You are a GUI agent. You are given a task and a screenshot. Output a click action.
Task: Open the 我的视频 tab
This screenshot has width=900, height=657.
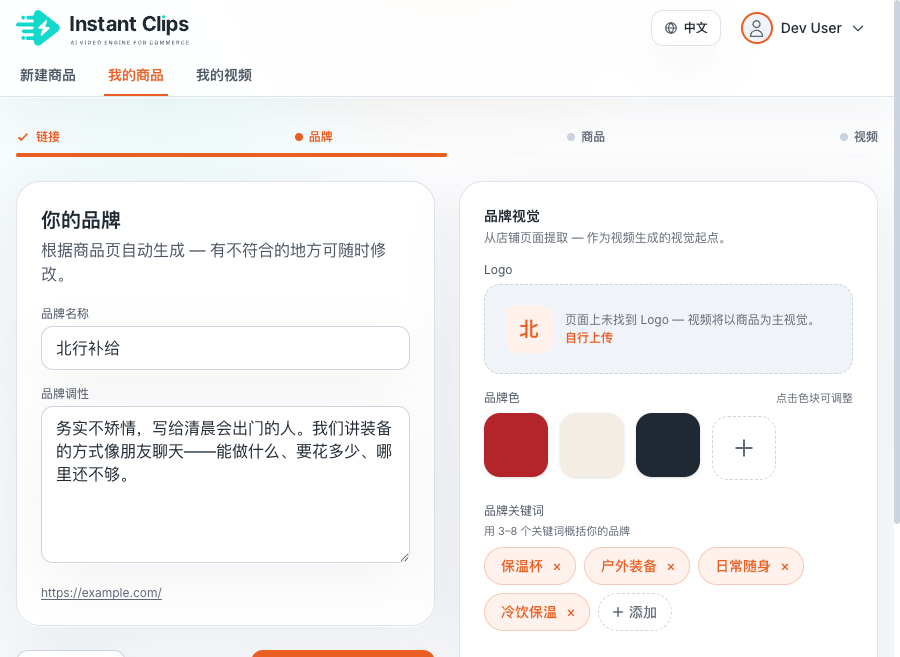(x=224, y=75)
